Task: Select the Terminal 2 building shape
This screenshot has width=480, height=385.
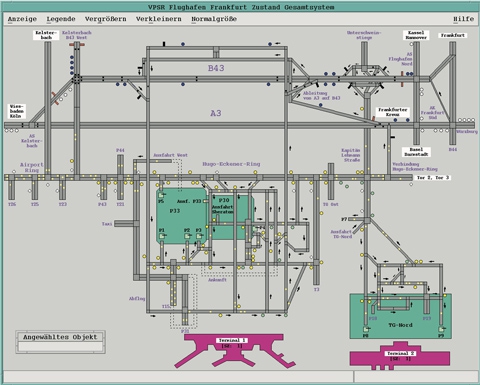Action: pos(400,356)
